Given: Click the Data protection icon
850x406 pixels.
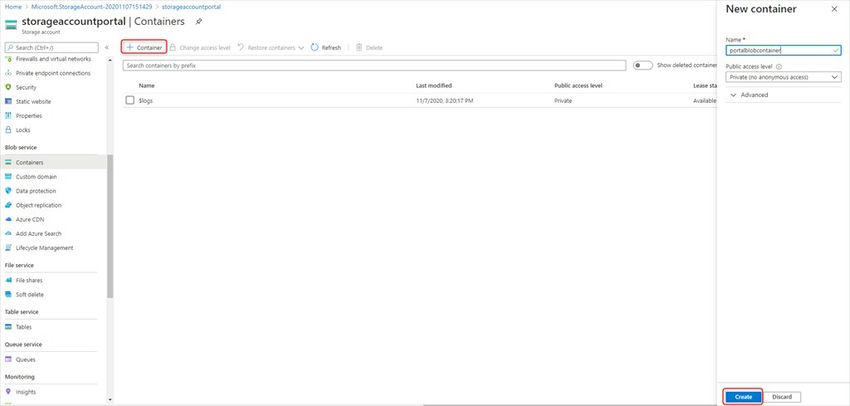Looking at the screenshot, I should pyautogui.click(x=8, y=191).
